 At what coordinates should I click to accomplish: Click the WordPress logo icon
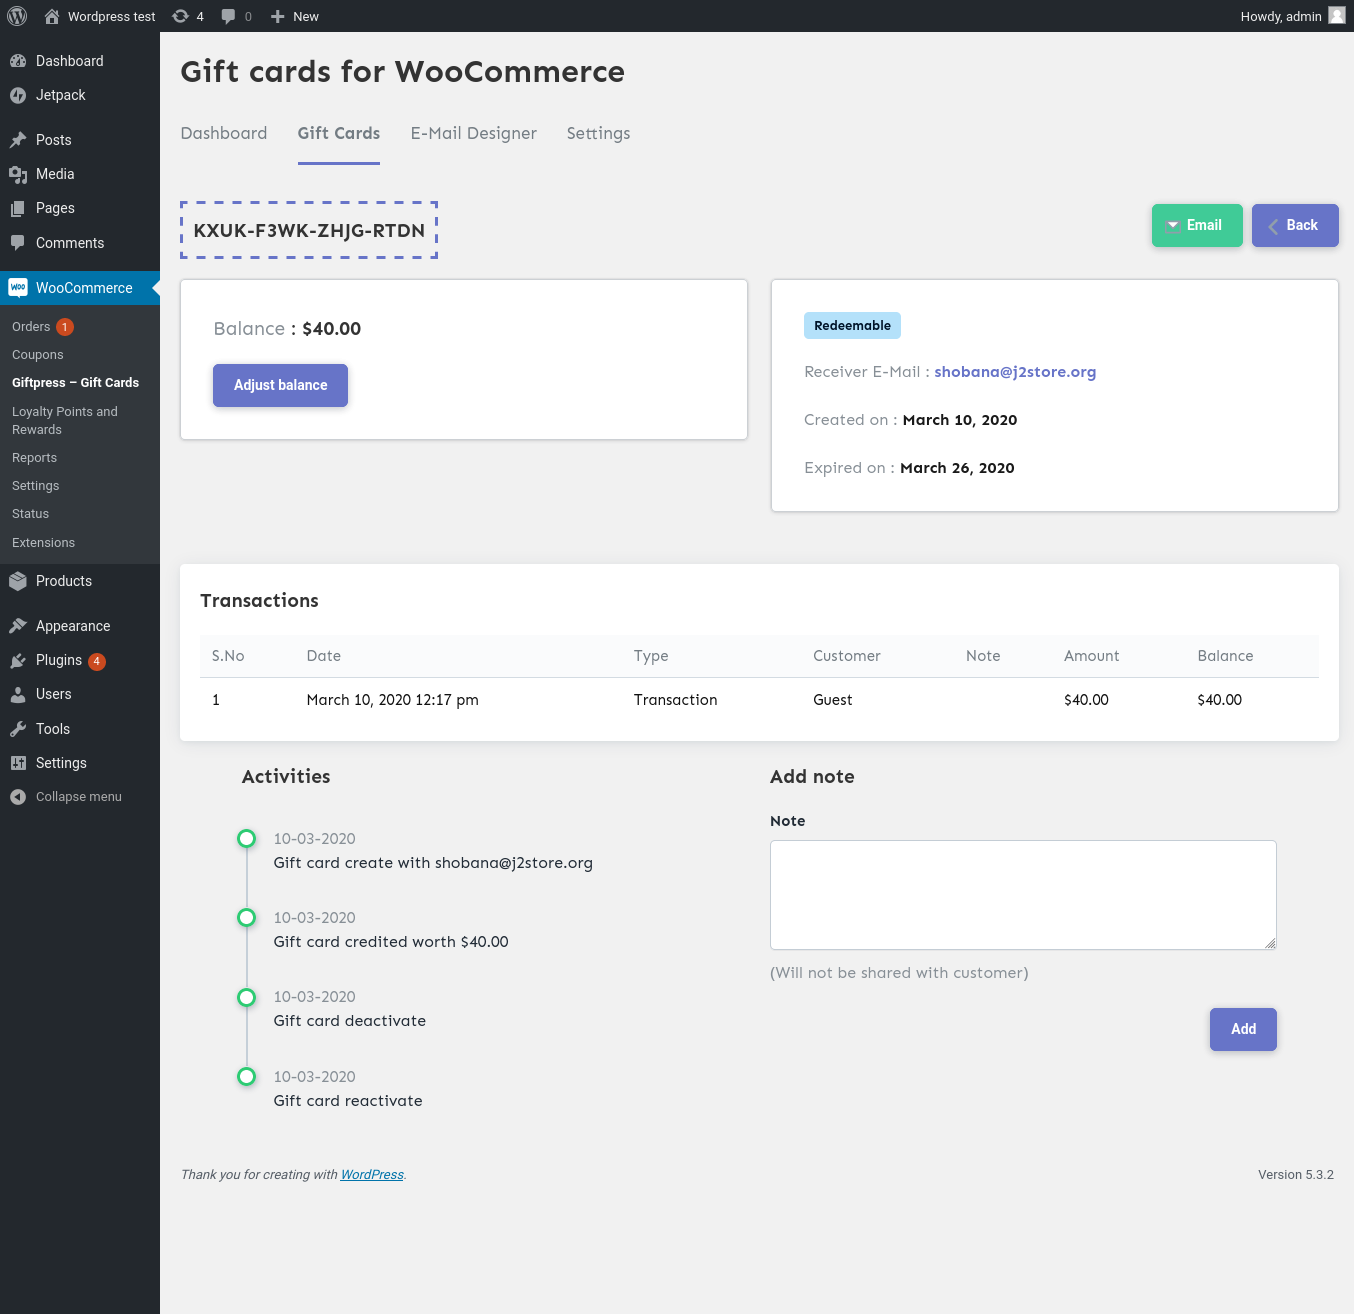(x=17, y=16)
